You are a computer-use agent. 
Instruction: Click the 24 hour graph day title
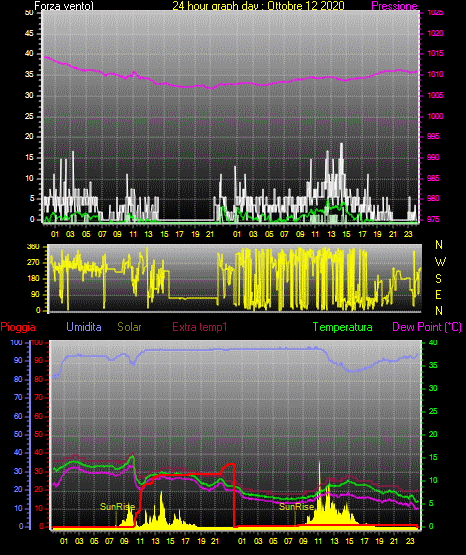258,6
